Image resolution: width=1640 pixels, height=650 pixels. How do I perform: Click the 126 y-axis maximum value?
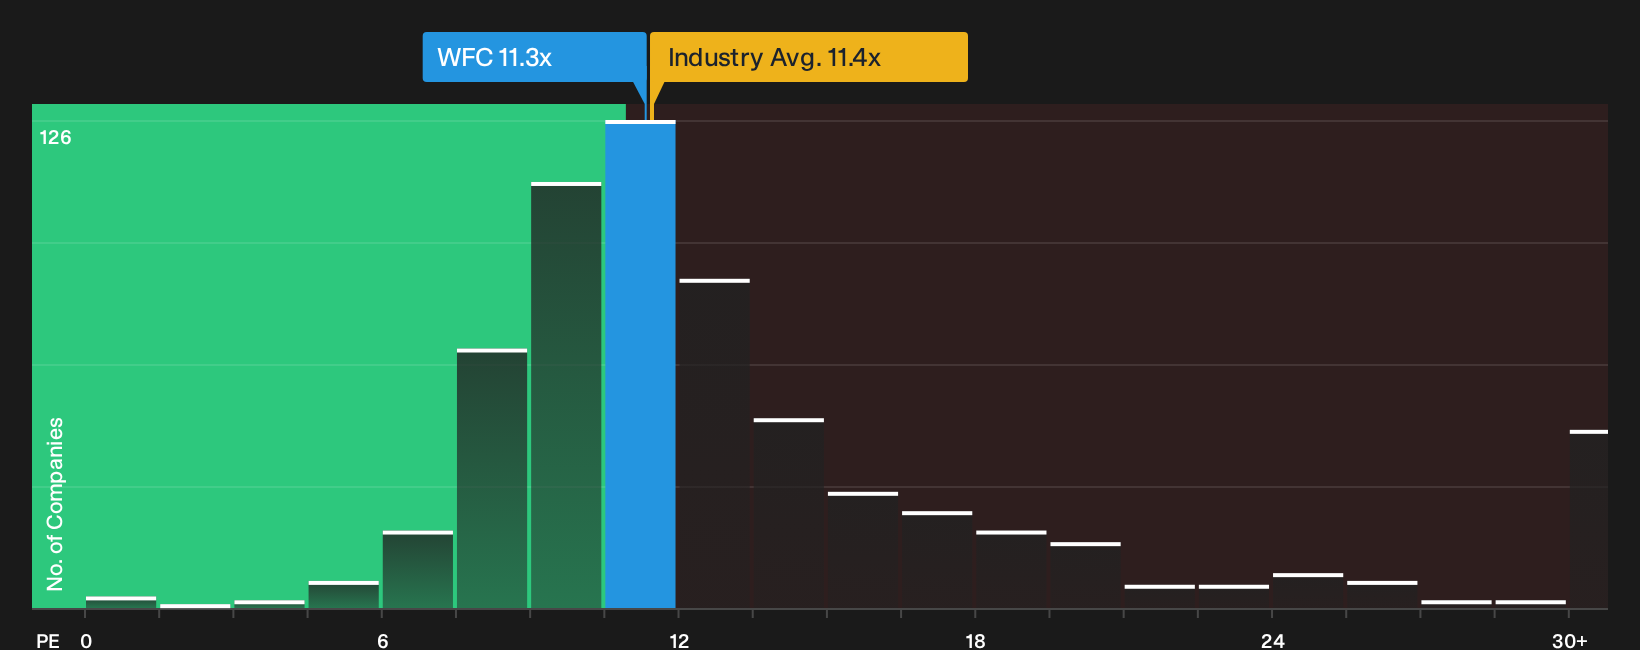(x=55, y=137)
